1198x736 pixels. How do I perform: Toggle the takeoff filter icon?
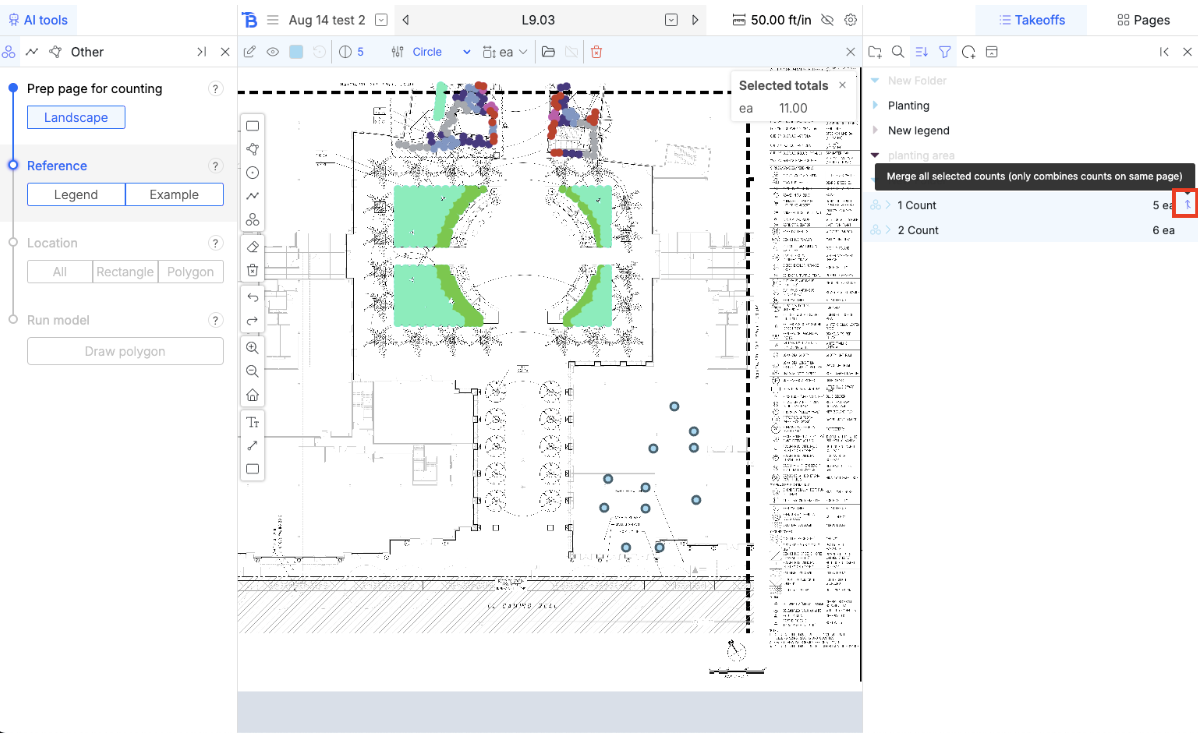(x=945, y=52)
